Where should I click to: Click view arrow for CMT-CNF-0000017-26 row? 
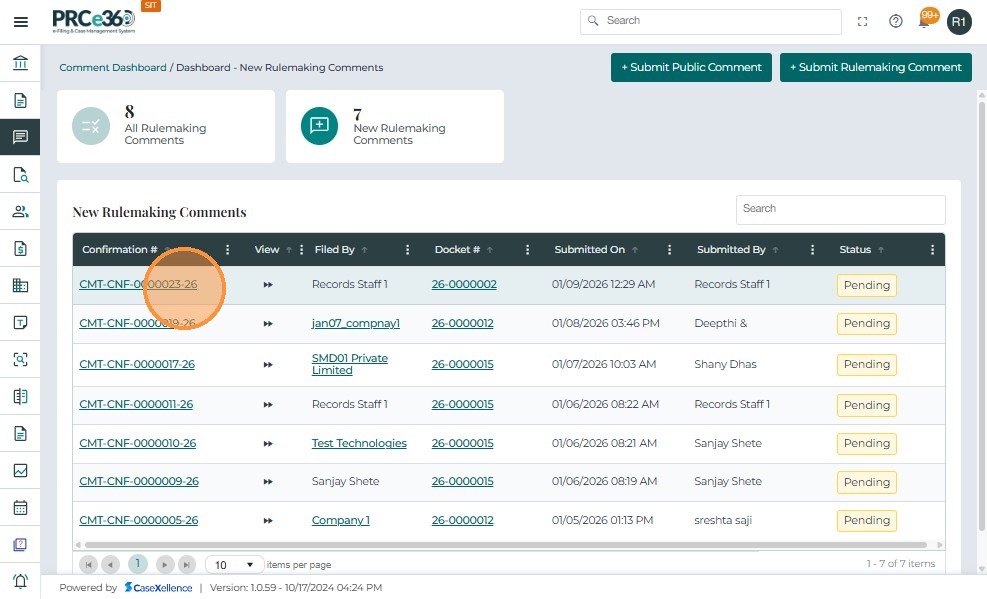click(268, 365)
